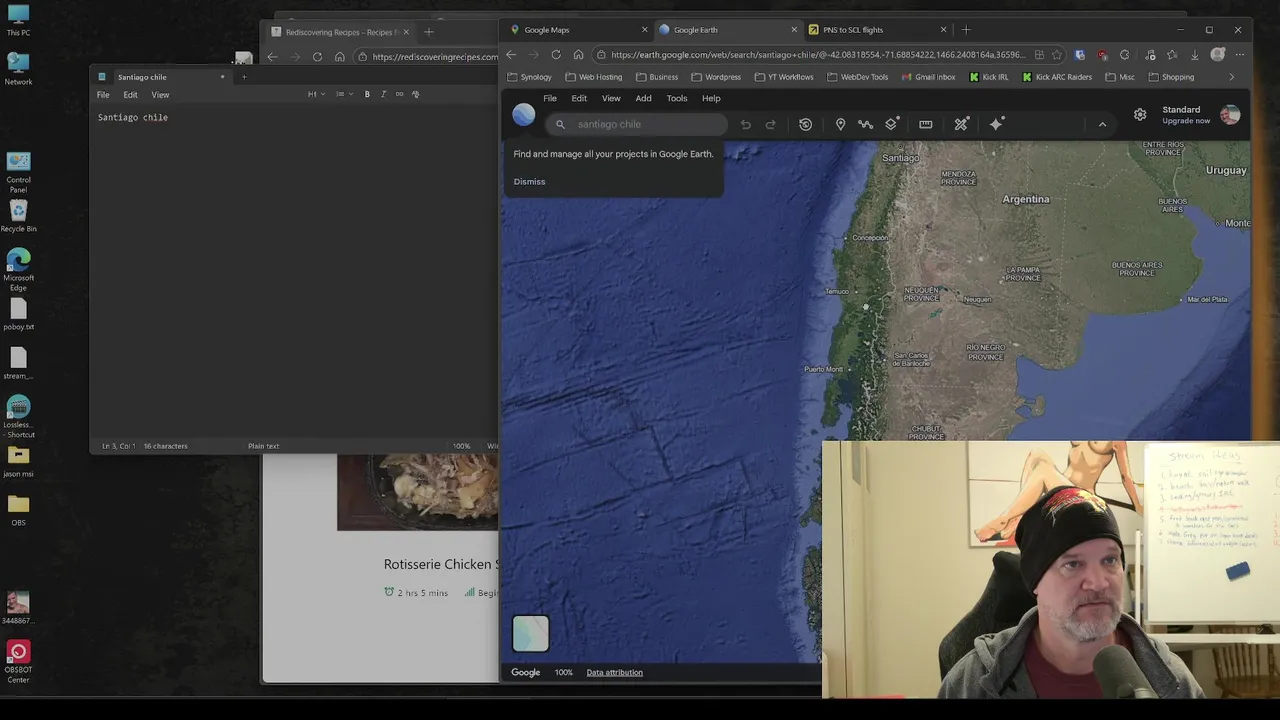The height and width of the screenshot is (720, 1280).
Task: Open the File menu in Notepad
Action: coord(103,95)
